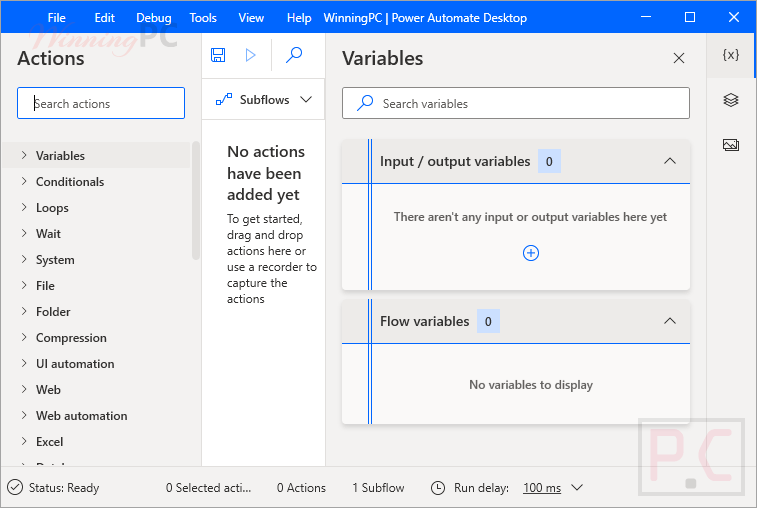Click the 0 Actions status text
The height and width of the screenshot is (508, 757).
click(301, 488)
